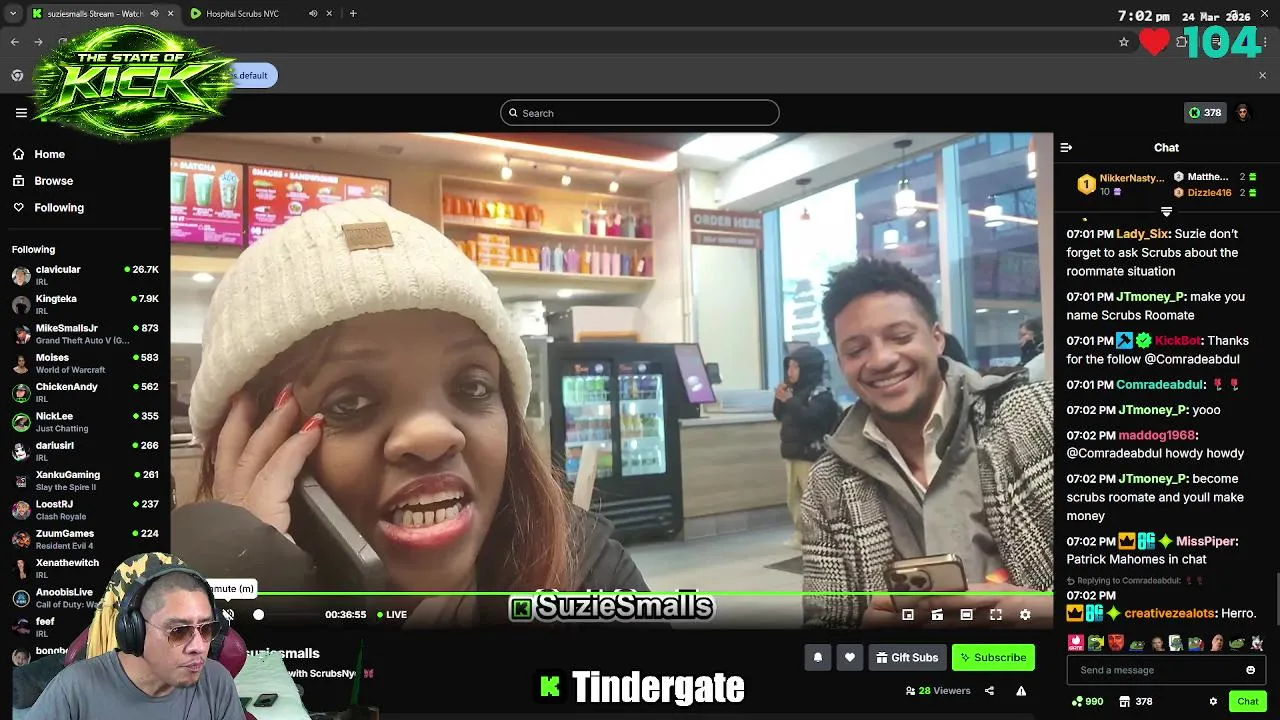Switch to suziesmalls Stream browser tab
Image resolution: width=1280 pixels, height=720 pixels.
[x=100, y=13]
